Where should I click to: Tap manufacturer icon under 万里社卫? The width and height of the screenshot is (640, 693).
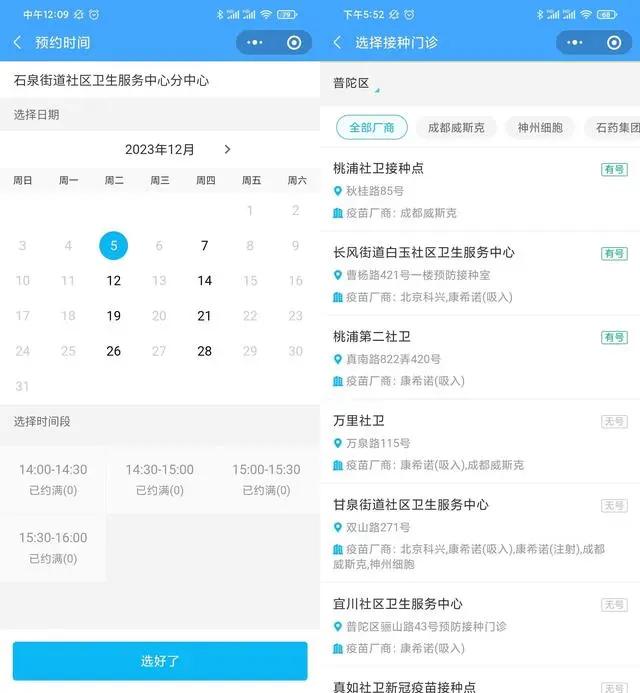tap(338, 465)
